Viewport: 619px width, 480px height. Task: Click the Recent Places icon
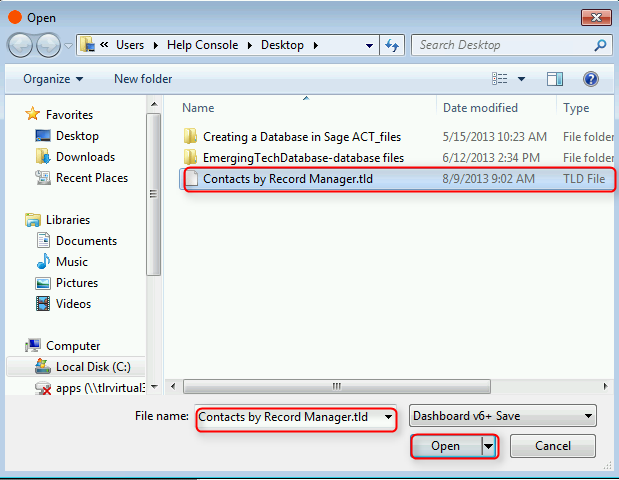click(x=43, y=178)
